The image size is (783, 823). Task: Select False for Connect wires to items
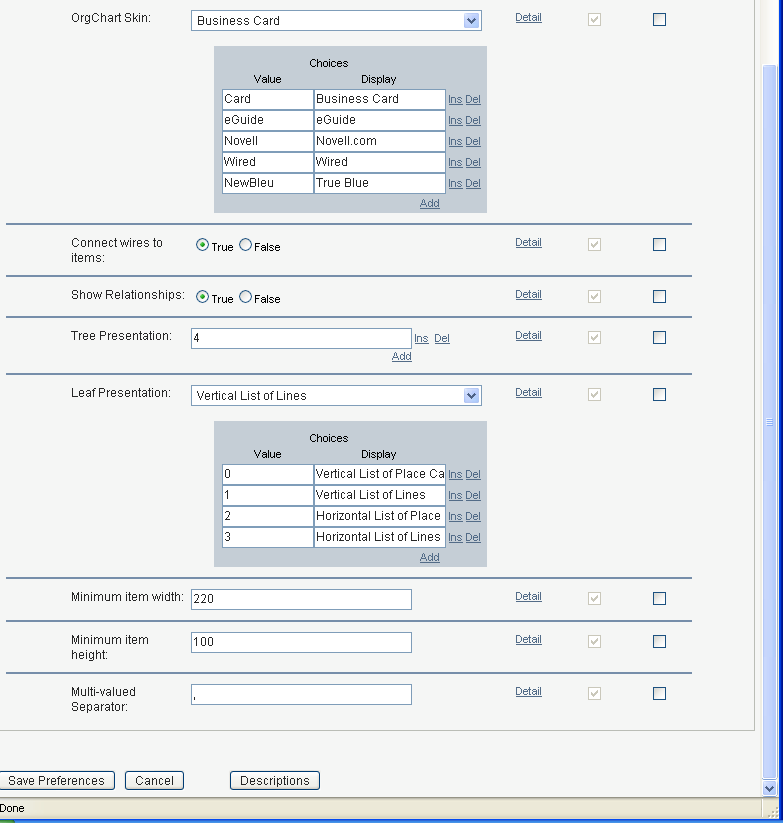pyautogui.click(x=245, y=245)
